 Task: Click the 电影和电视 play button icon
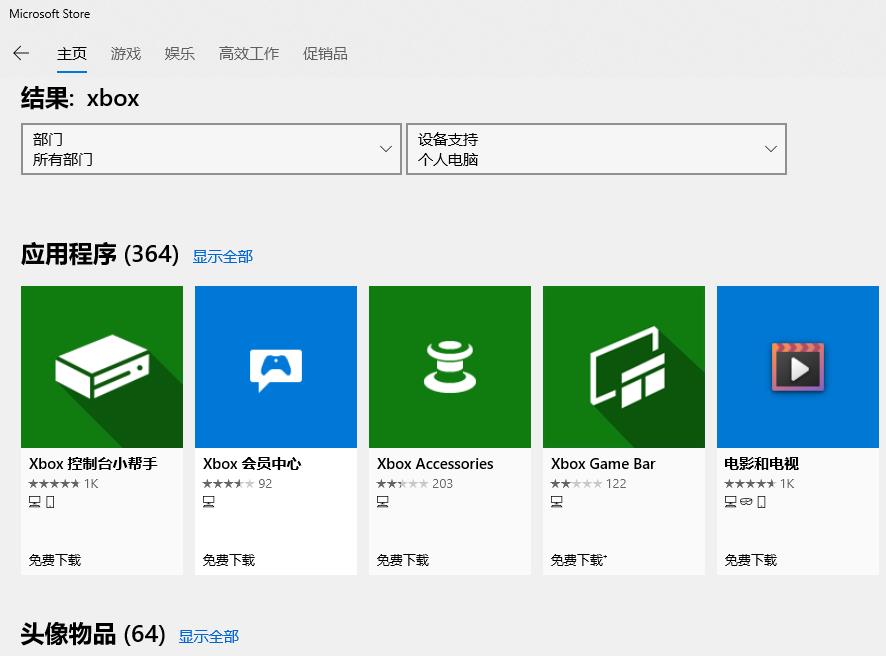797,366
